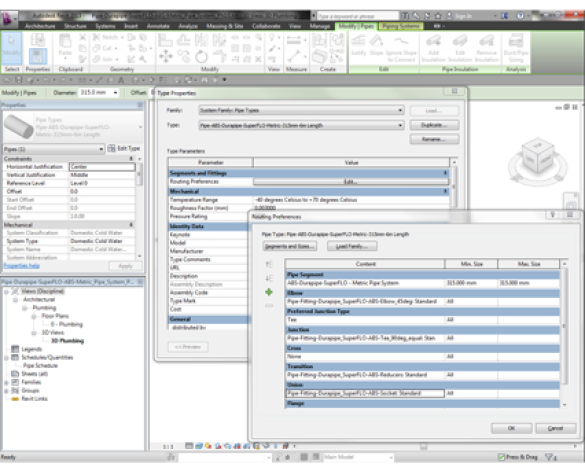
Task: Click the Slope pipe edit icon
Action: click(x=376, y=45)
